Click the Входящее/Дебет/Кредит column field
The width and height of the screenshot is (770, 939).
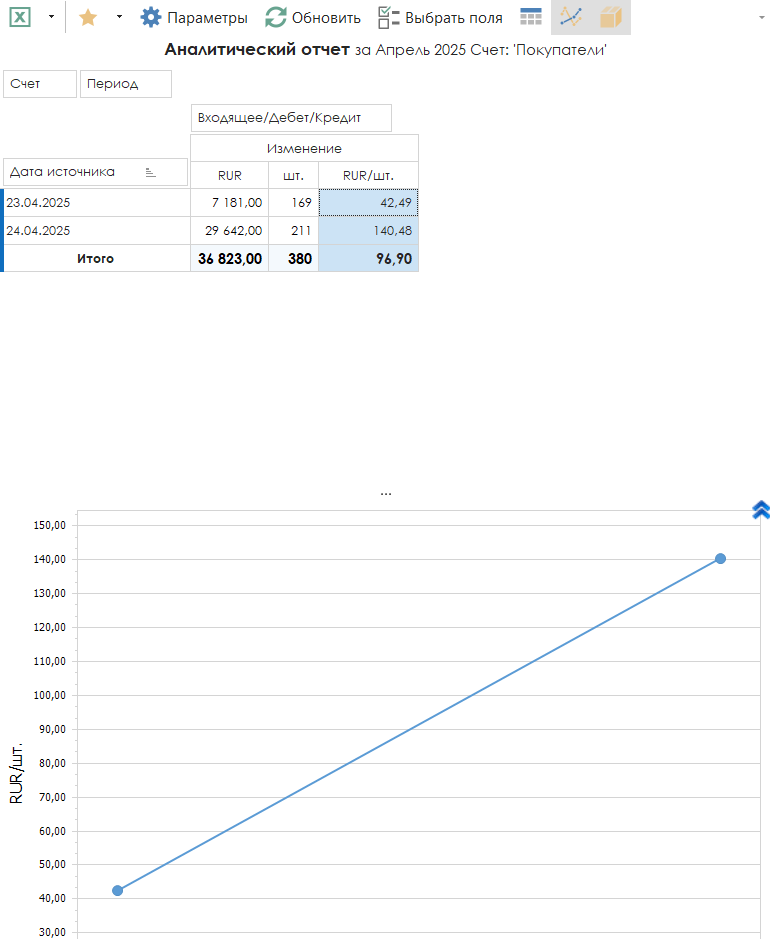[290, 118]
